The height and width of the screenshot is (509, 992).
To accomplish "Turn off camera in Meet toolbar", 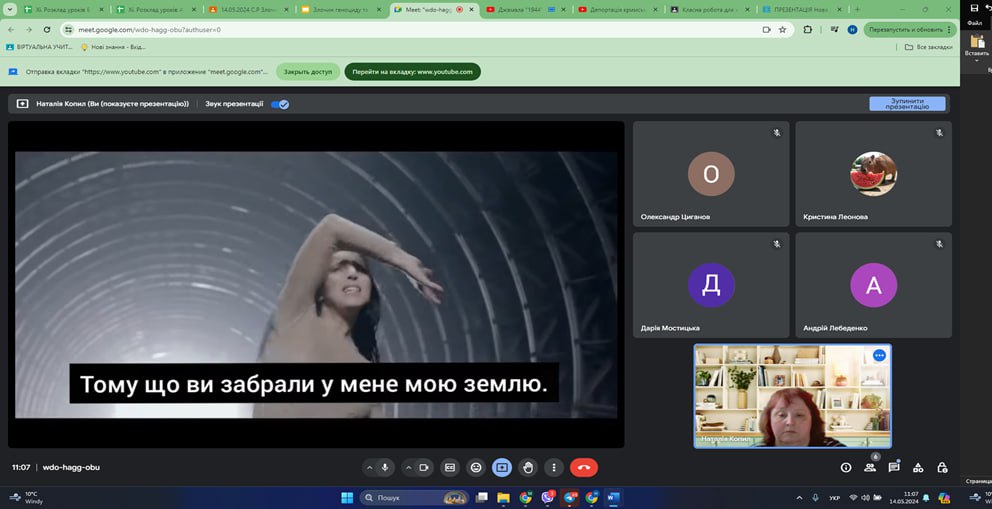I will 424,467.
